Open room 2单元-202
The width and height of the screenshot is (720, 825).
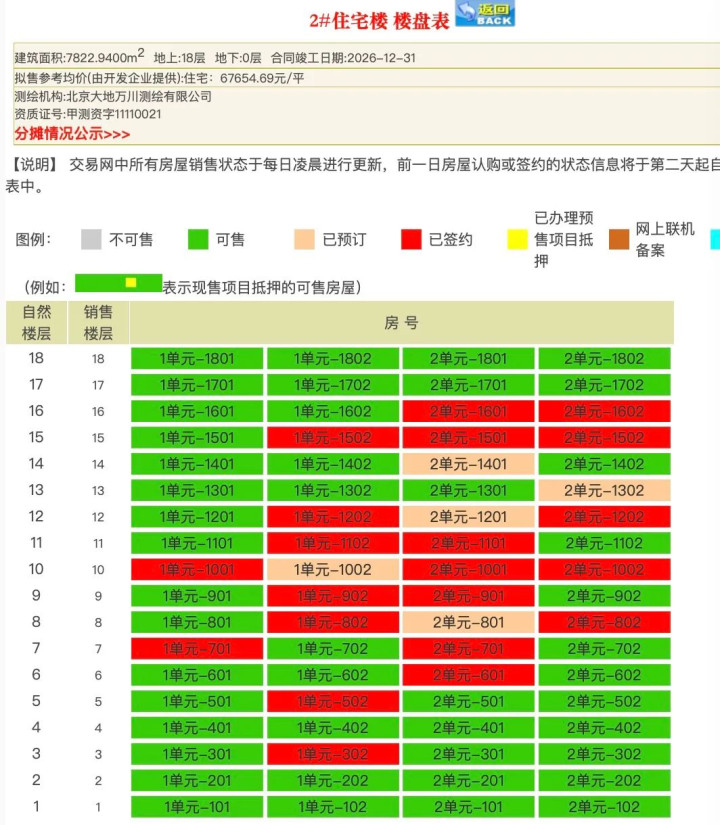[x=604, y=780]
